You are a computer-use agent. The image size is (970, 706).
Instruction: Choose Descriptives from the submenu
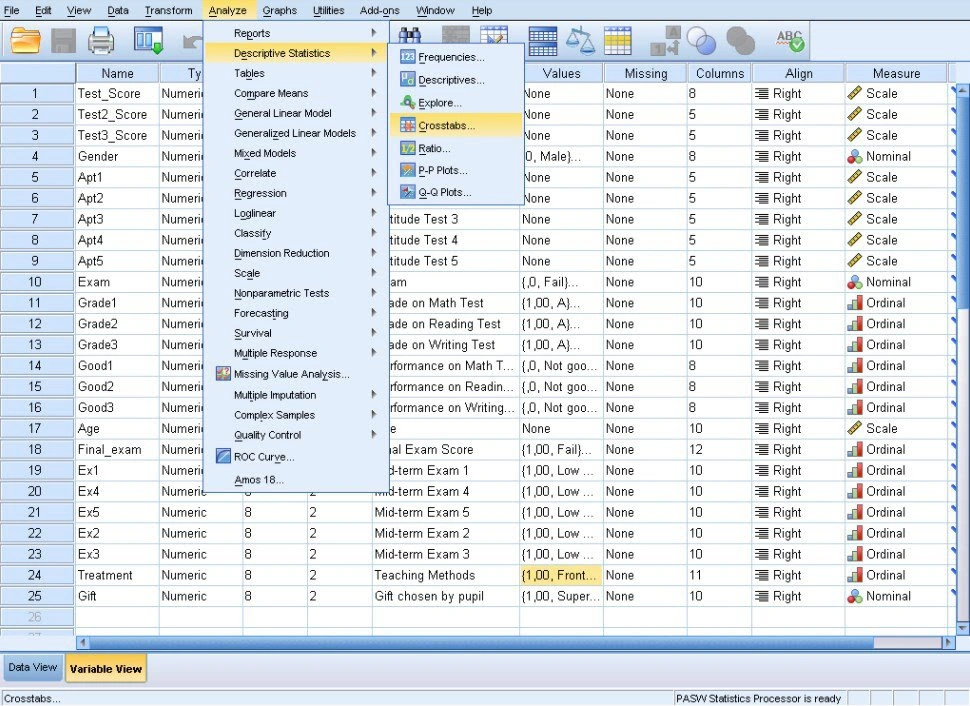(x=450, y=81)
